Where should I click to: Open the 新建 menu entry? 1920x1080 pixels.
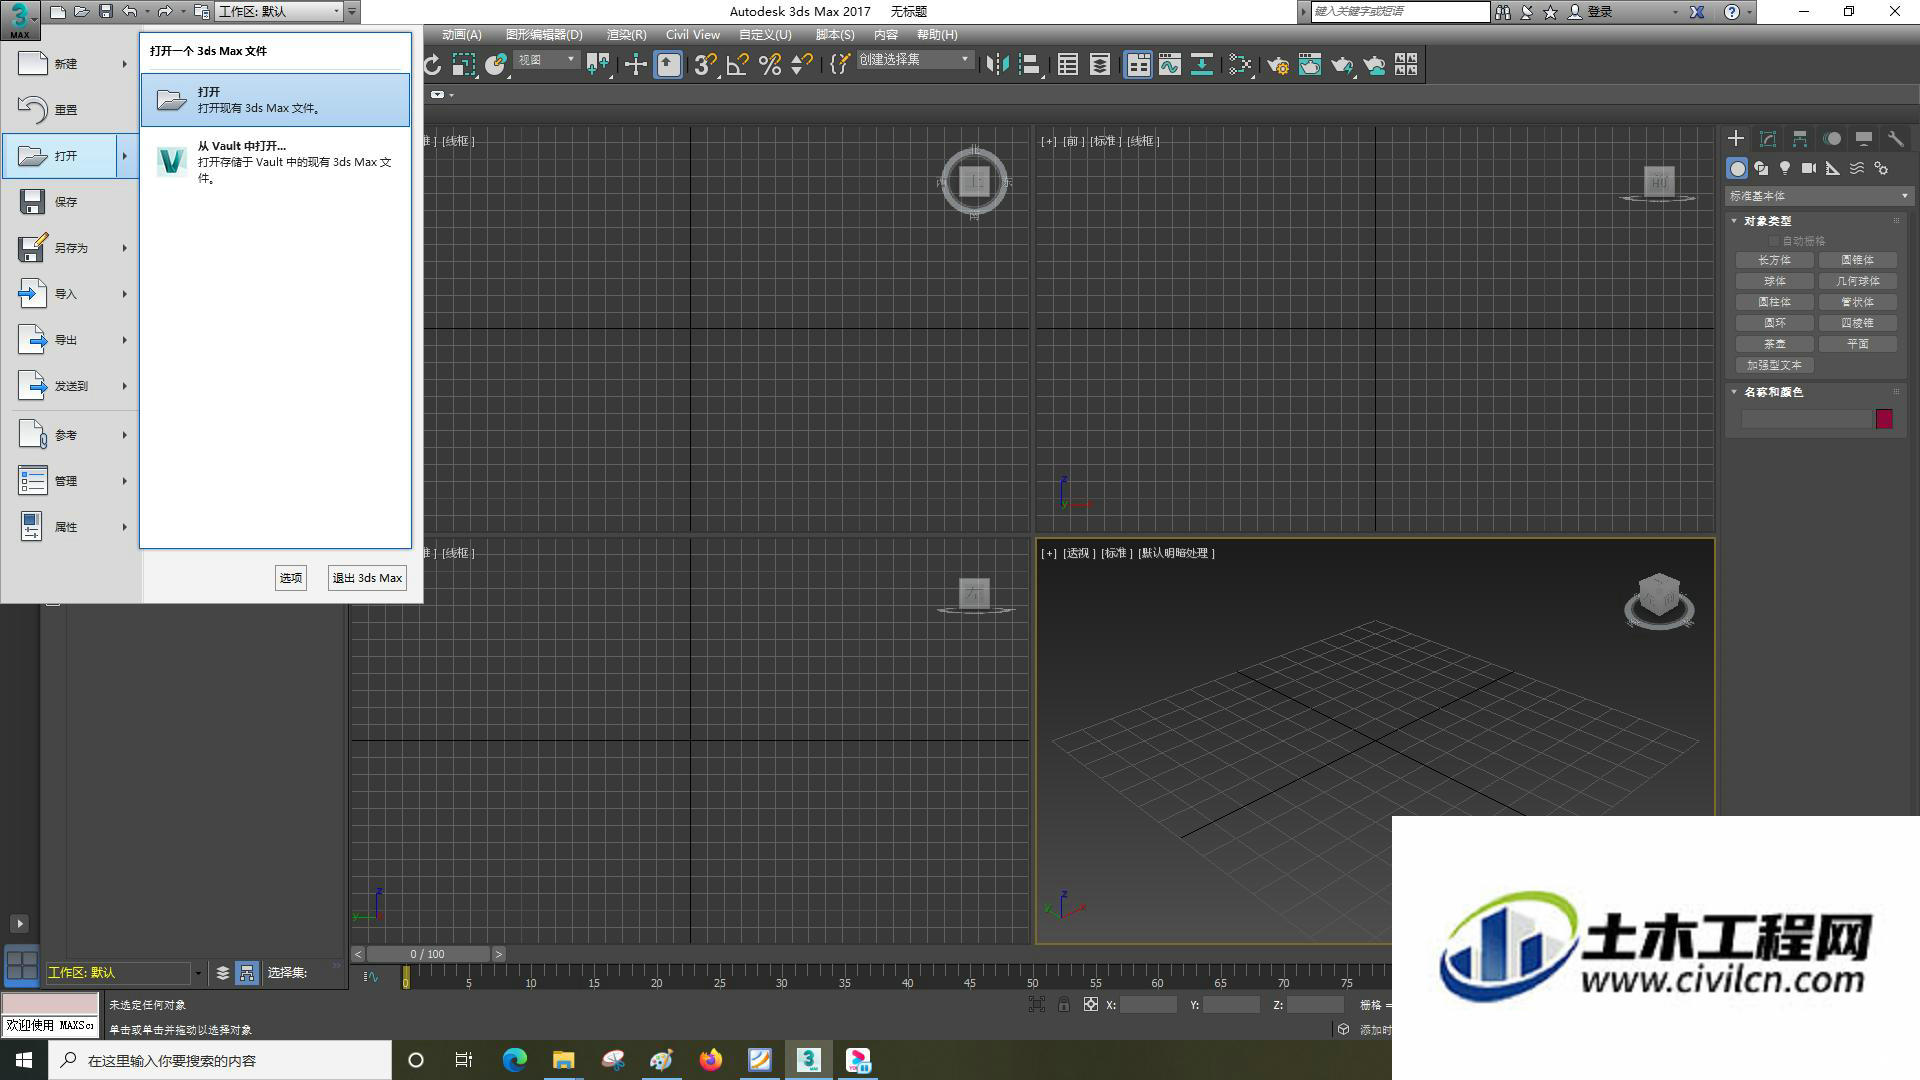(x=70, y=64)
